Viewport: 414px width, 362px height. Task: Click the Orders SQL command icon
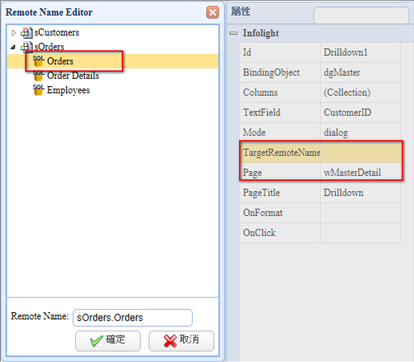38,61
